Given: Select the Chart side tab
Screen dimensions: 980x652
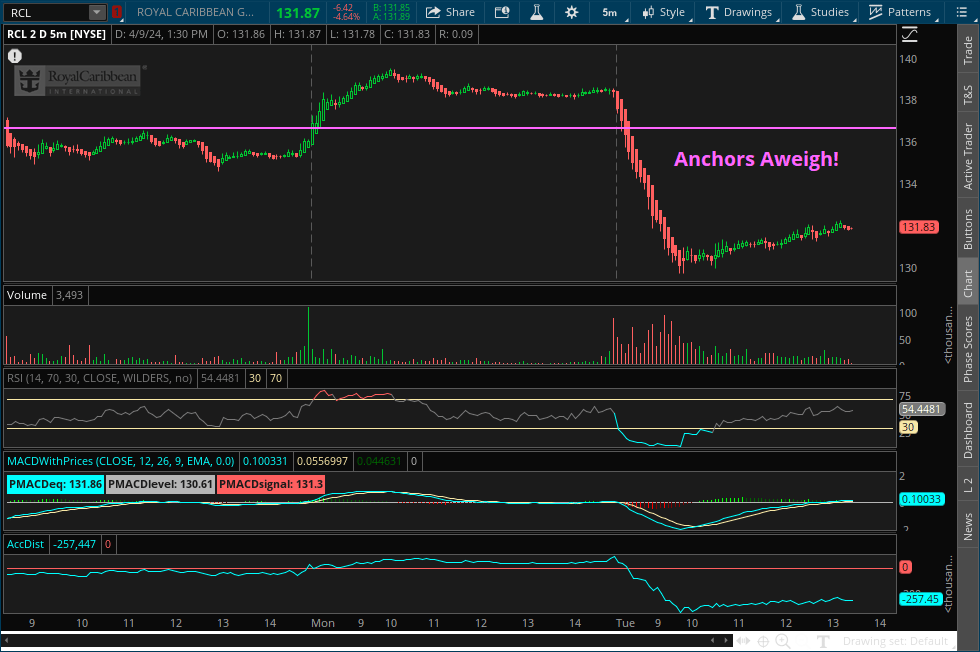Looking at the screenshot, I should [968, 283].
